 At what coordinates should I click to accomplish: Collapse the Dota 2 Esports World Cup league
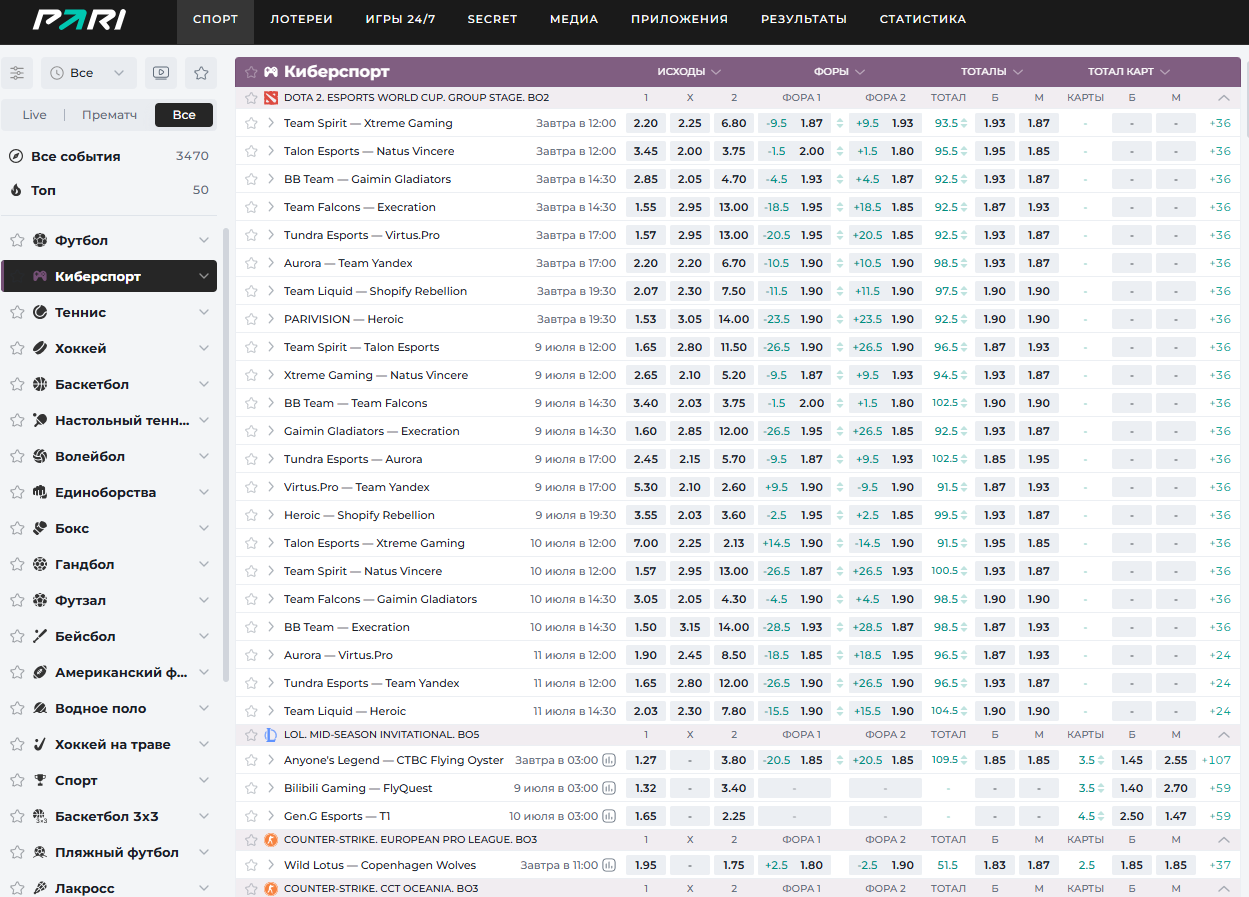click(x=1224, y=98)
